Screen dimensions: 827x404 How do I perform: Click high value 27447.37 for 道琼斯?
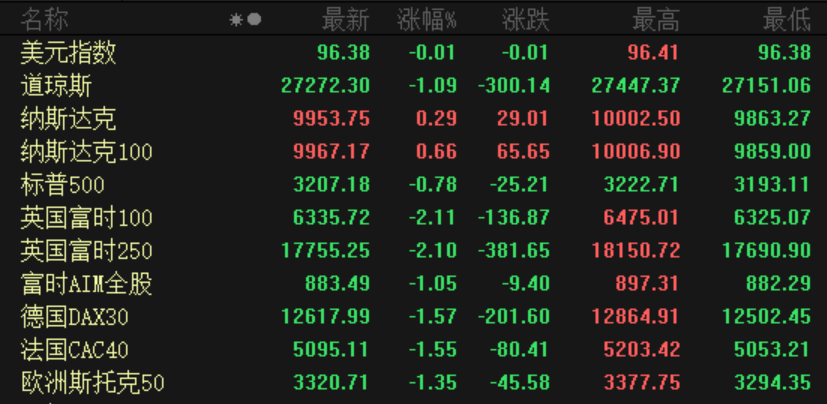tap(636, 85)
